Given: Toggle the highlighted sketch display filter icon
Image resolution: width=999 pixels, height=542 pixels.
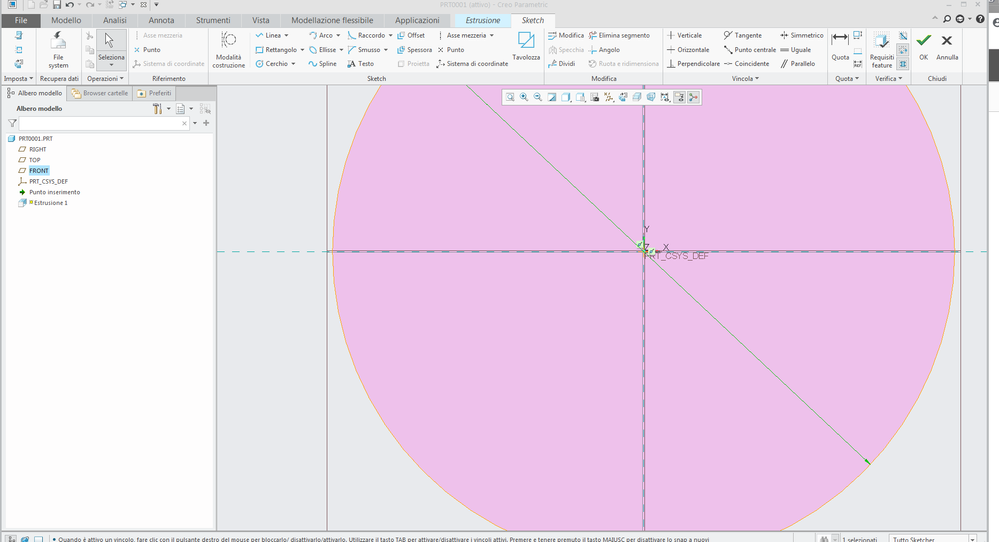Looking at the screenshot, I should click(x=680, y=97).
